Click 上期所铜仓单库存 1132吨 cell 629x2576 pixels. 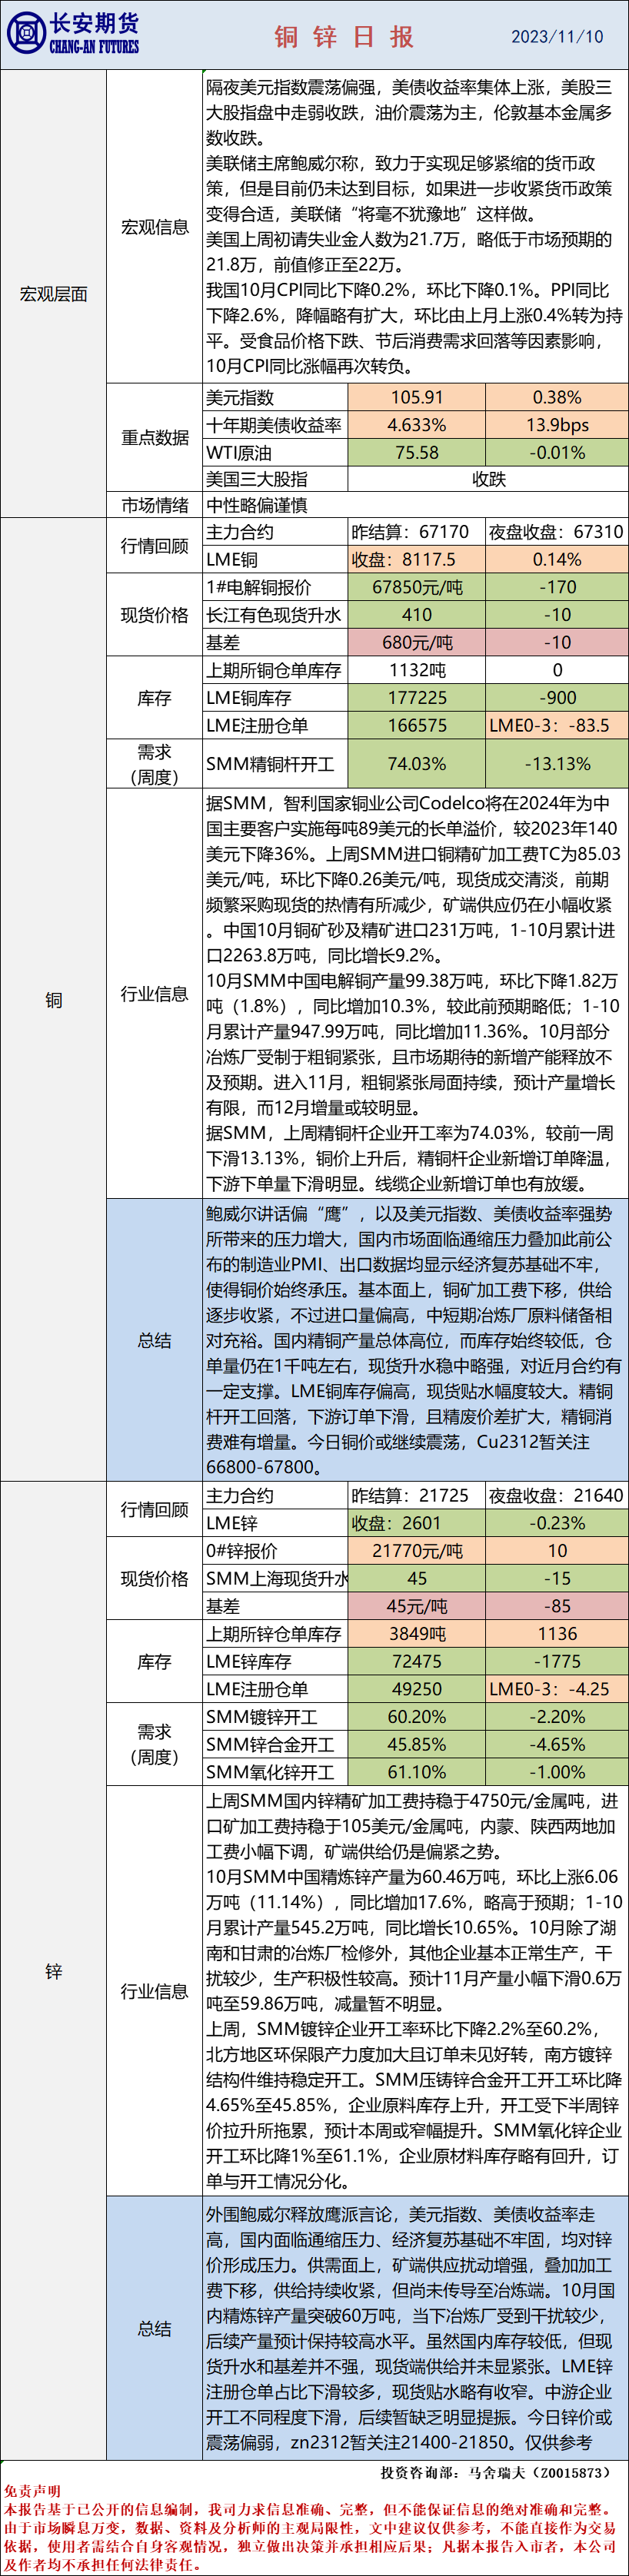click(x=417, y=670)
